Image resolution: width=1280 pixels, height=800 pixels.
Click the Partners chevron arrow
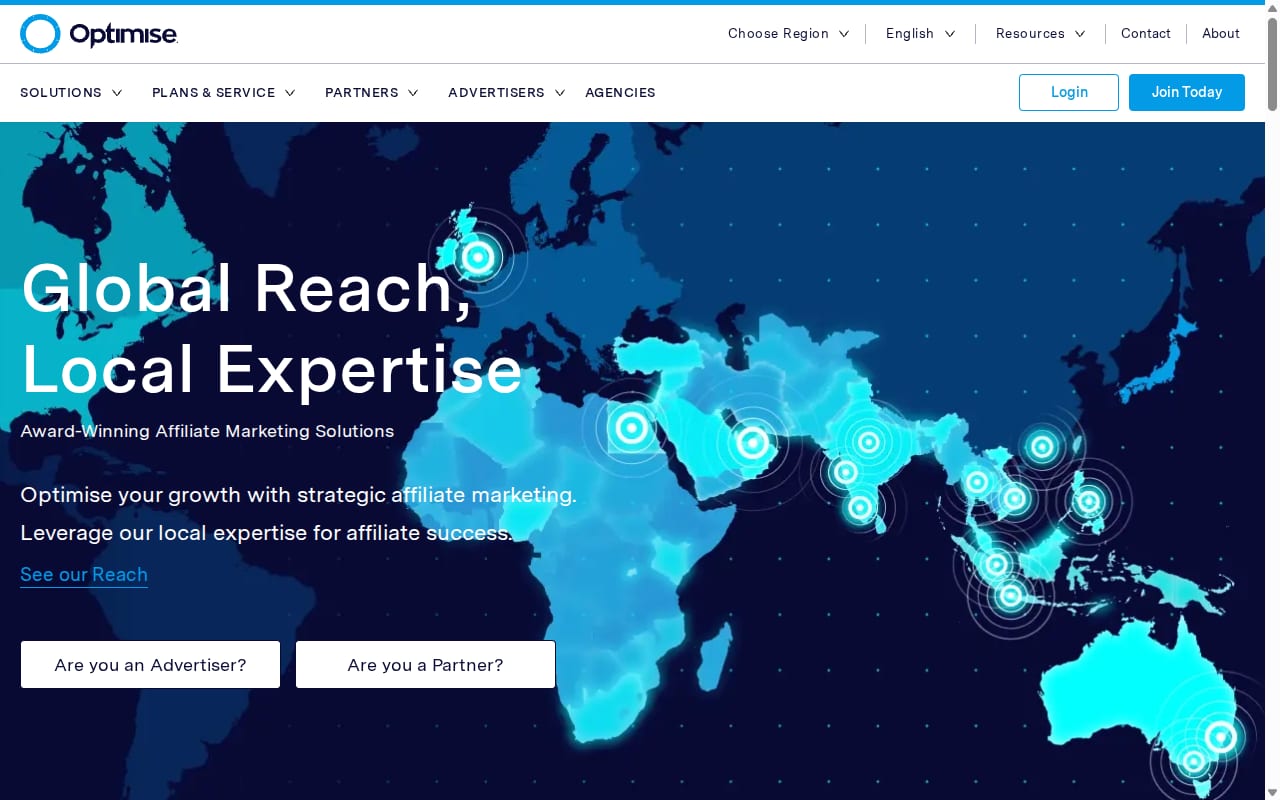tap(413, 93)
